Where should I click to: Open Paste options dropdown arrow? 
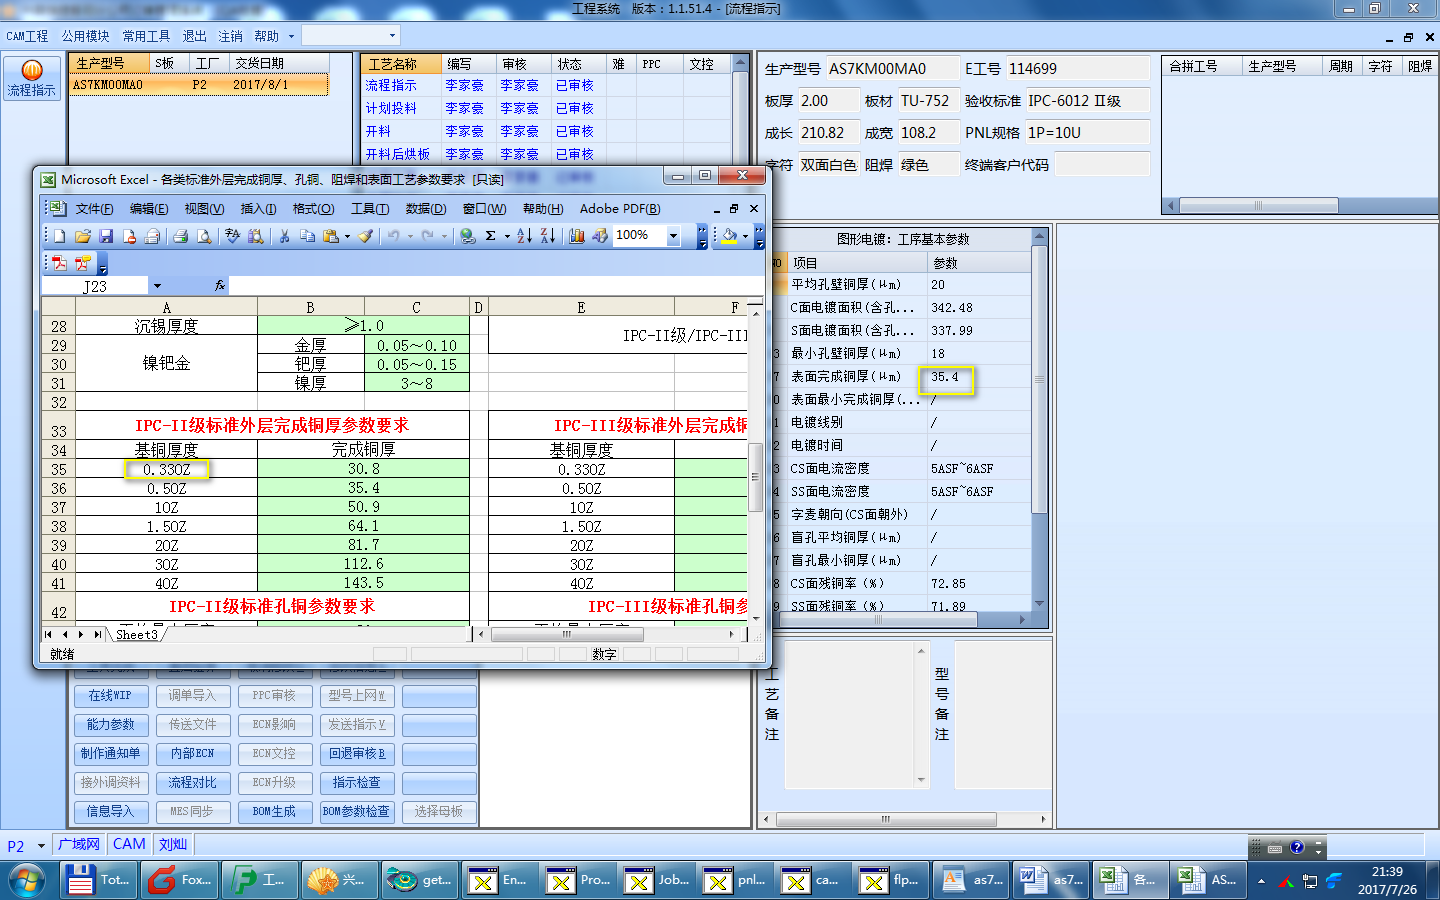point(347,236)
